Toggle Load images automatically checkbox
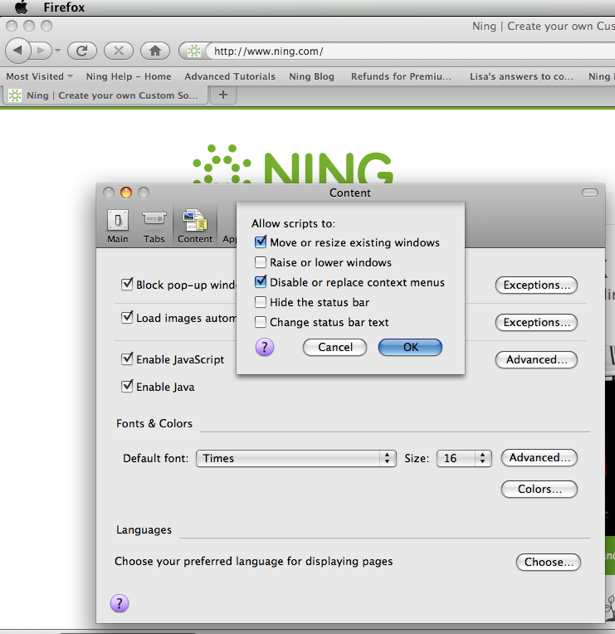Viewport: 615px width, 634px height. coord(127,317)
